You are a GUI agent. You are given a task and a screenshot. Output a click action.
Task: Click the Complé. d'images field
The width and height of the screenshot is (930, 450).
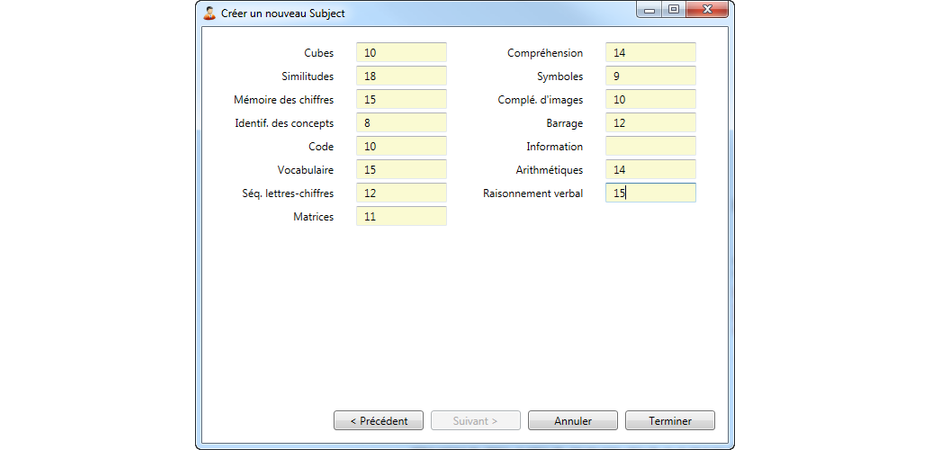click(650, 100)
